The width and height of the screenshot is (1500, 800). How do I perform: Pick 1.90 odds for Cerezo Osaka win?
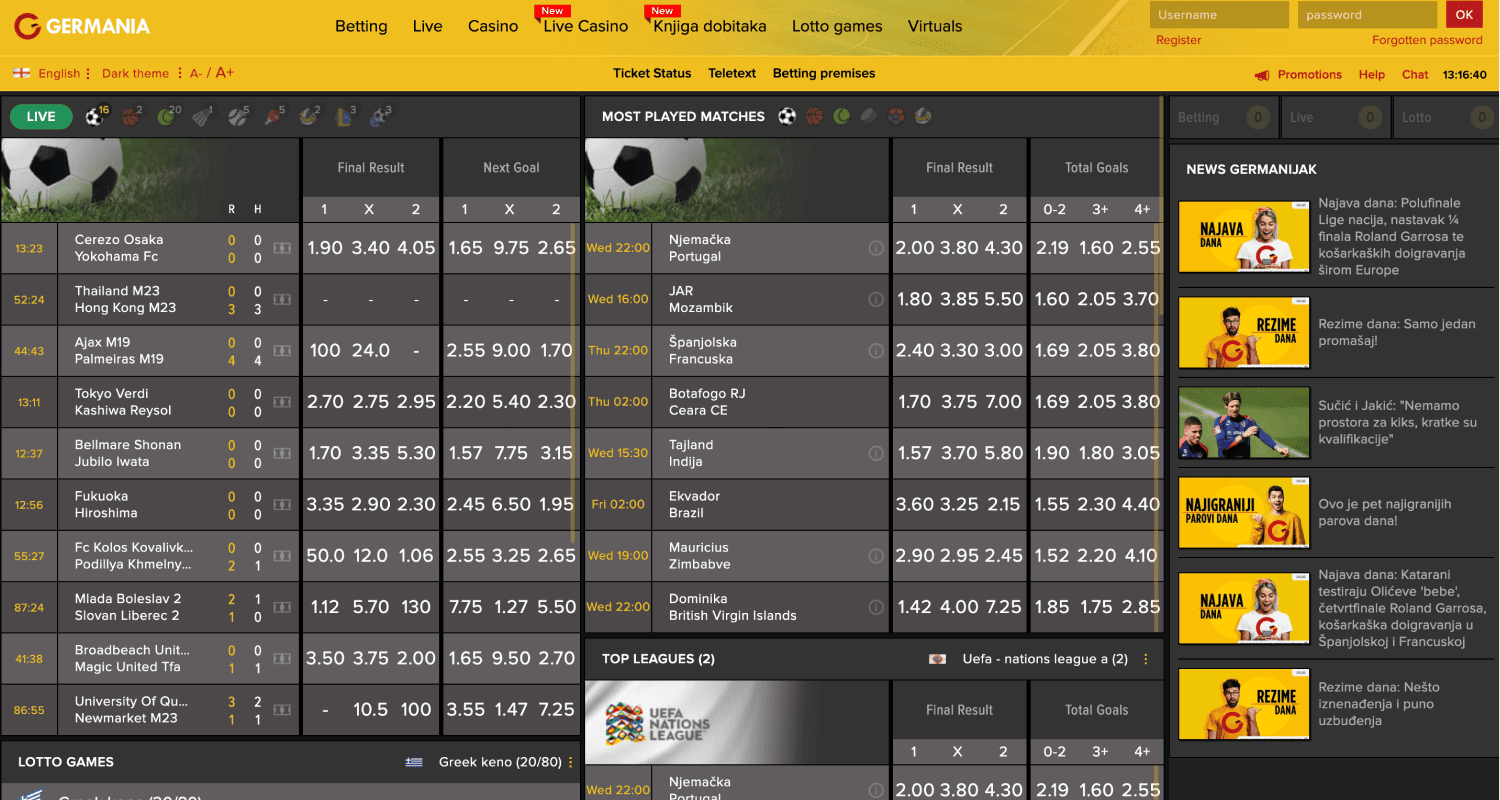[x=325, y=248]
